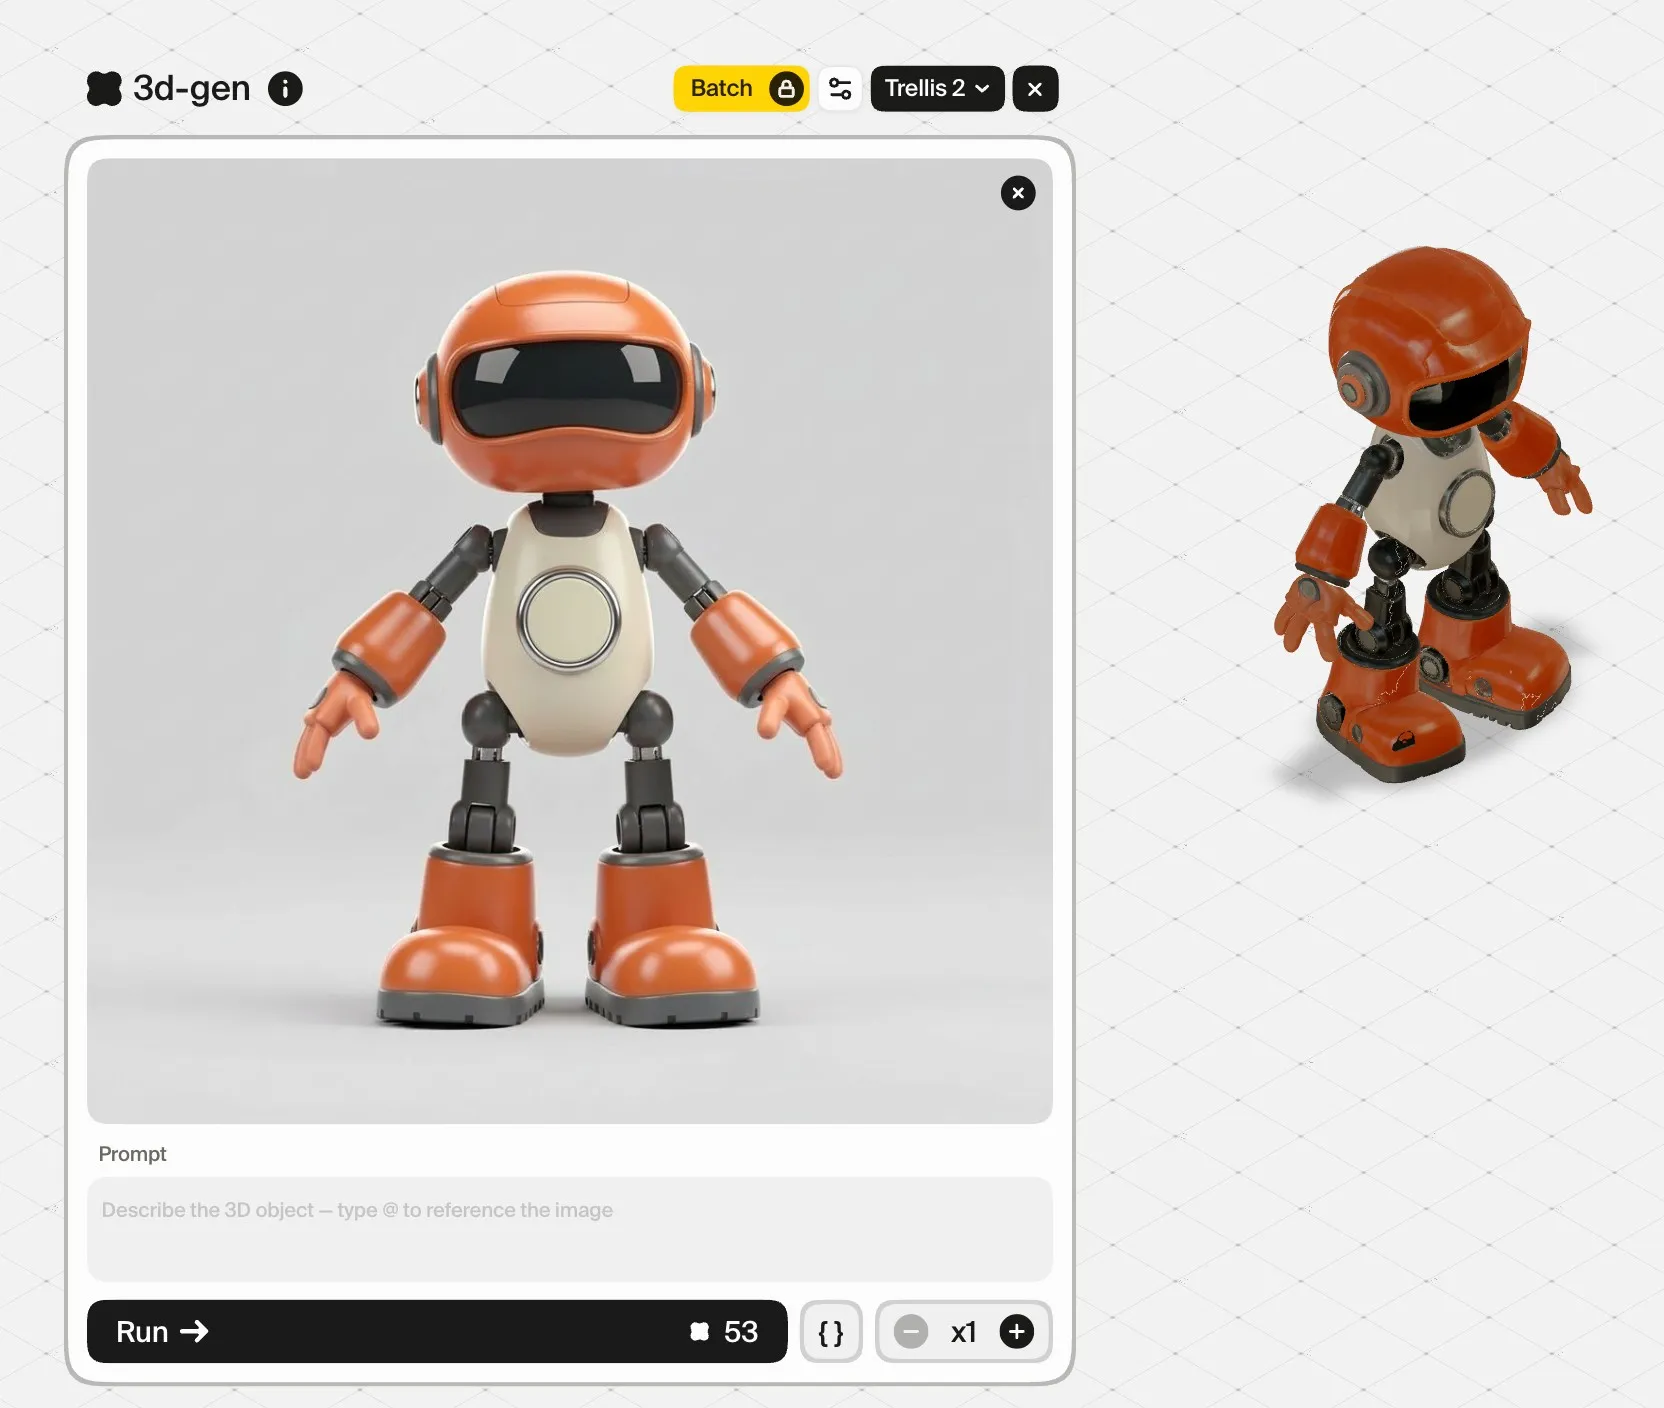Select the robot reference image thumbnail
This screenshot has width=1664, height=1408.
pos(570,640)
